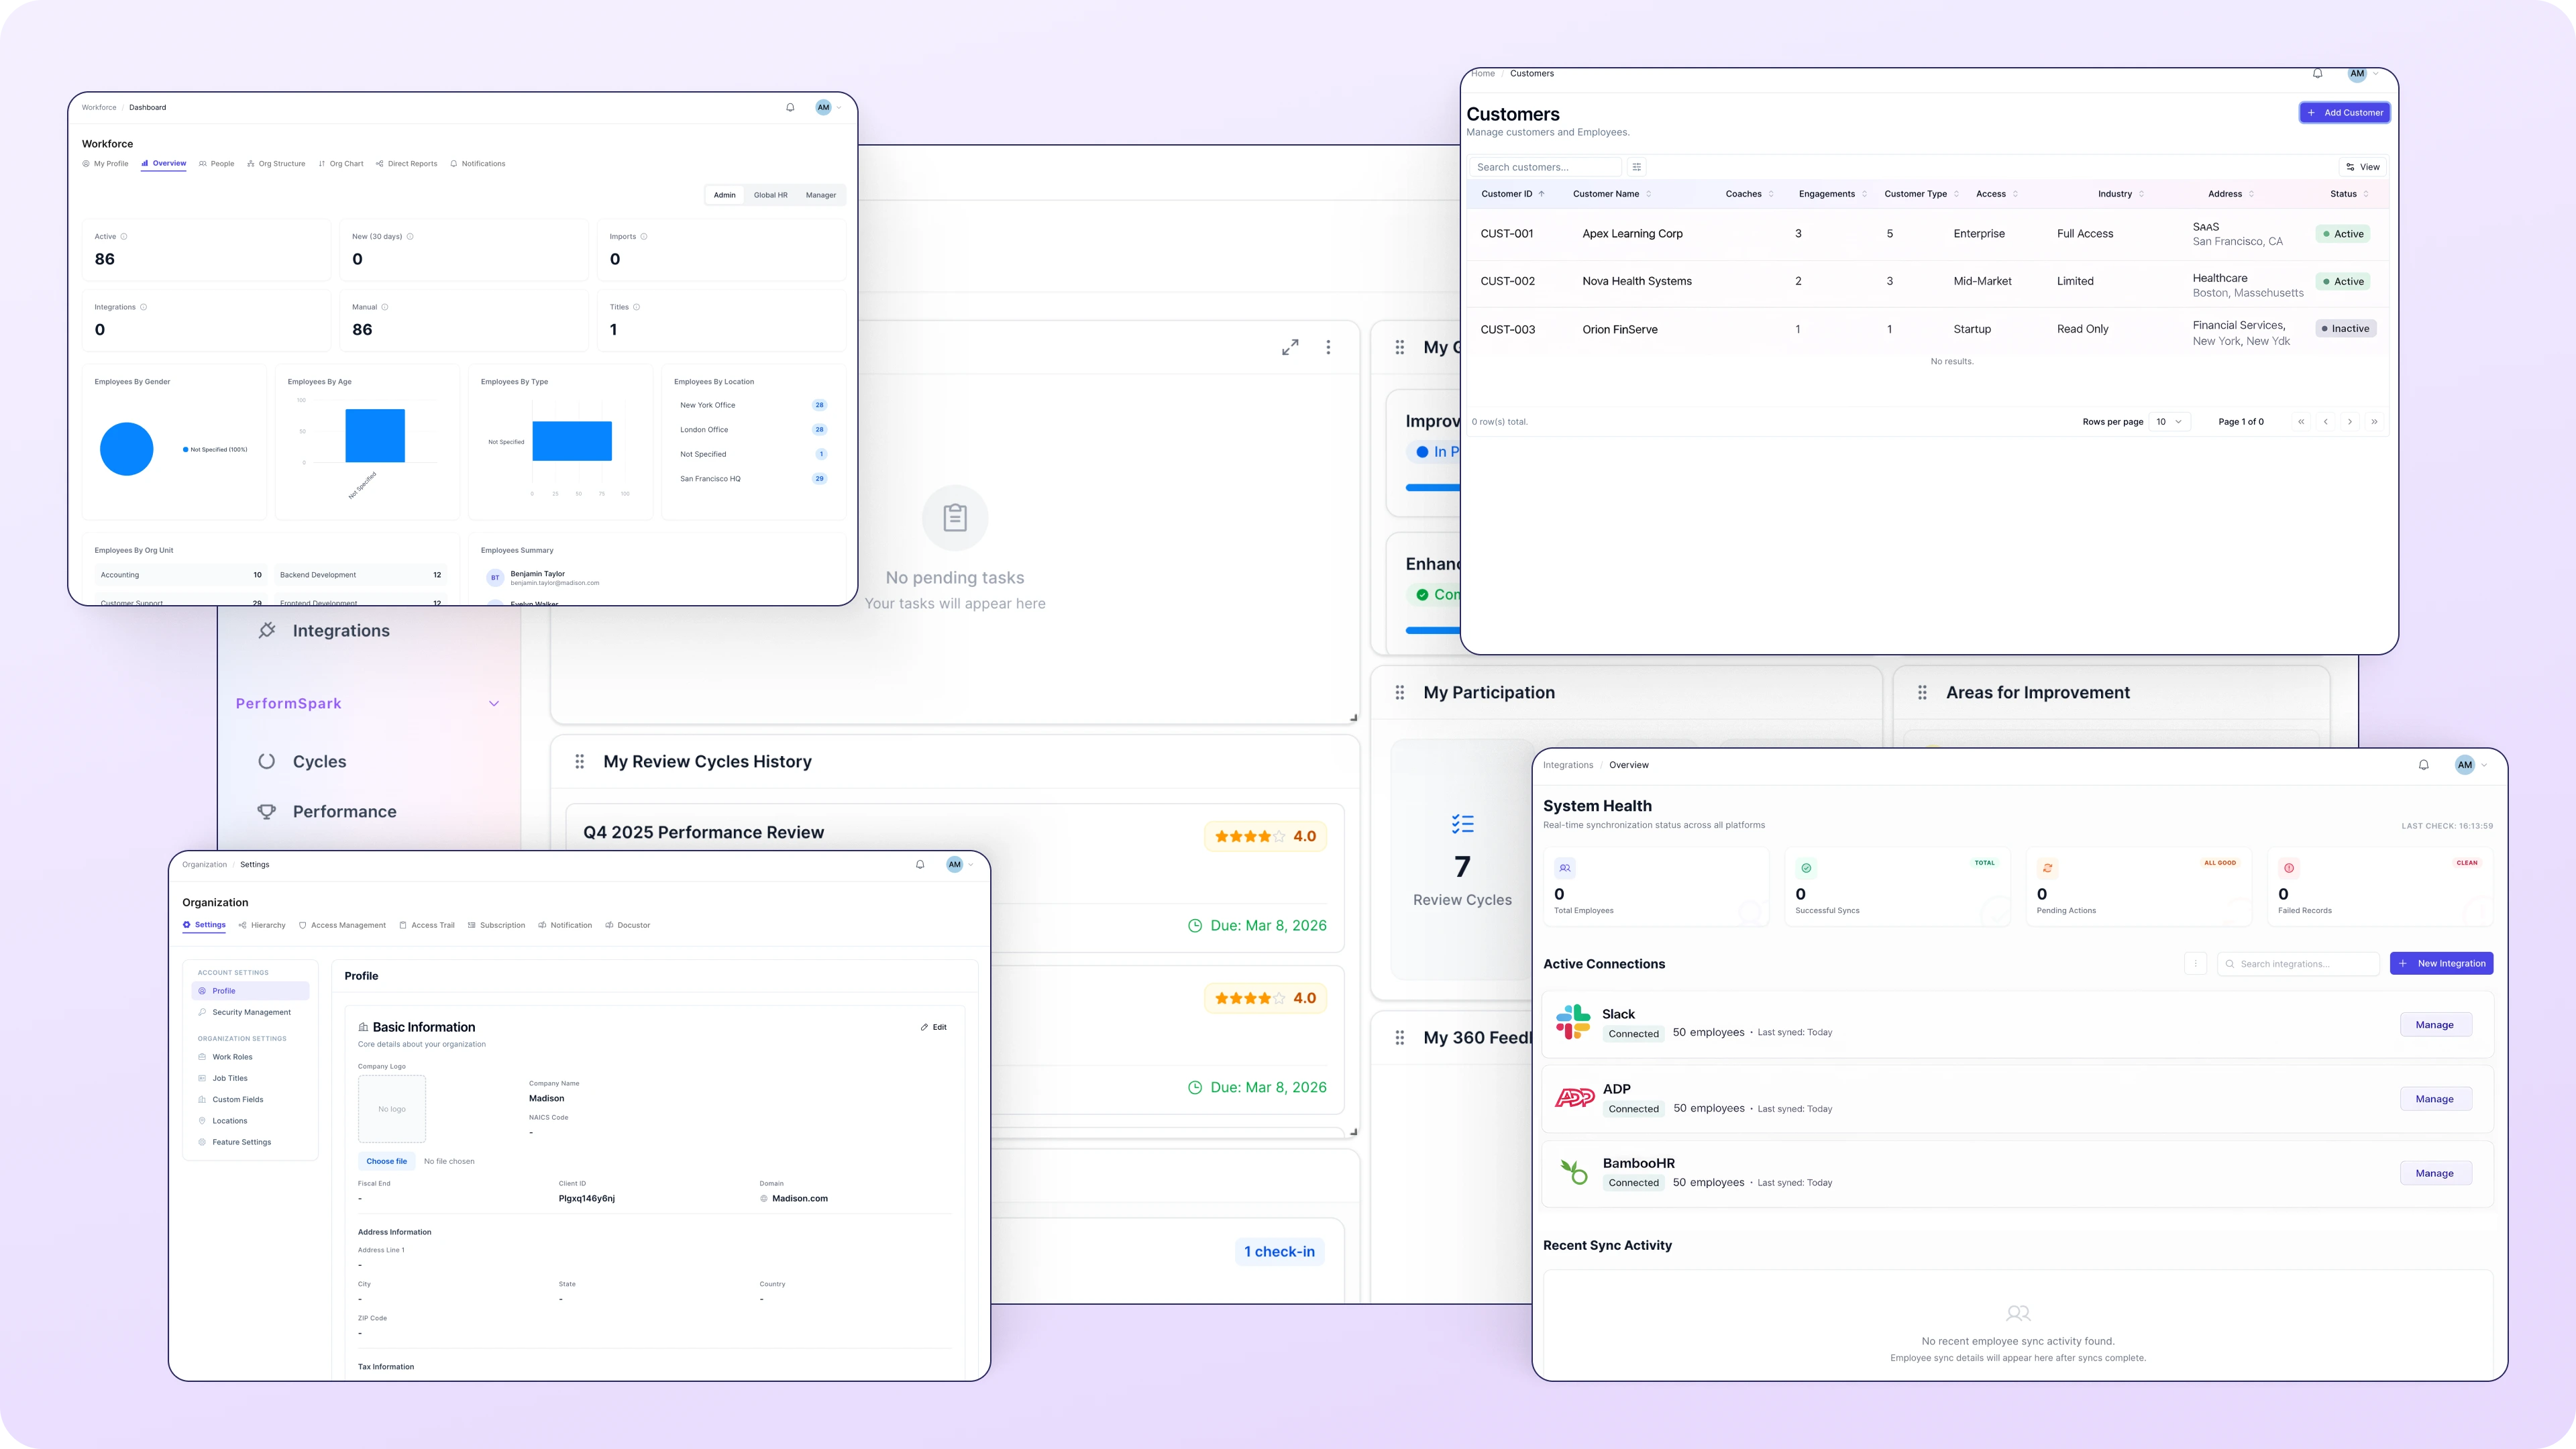Click the Integrations plug icon in sidebar
The image size is (2576, 1449).
point(267,630)
